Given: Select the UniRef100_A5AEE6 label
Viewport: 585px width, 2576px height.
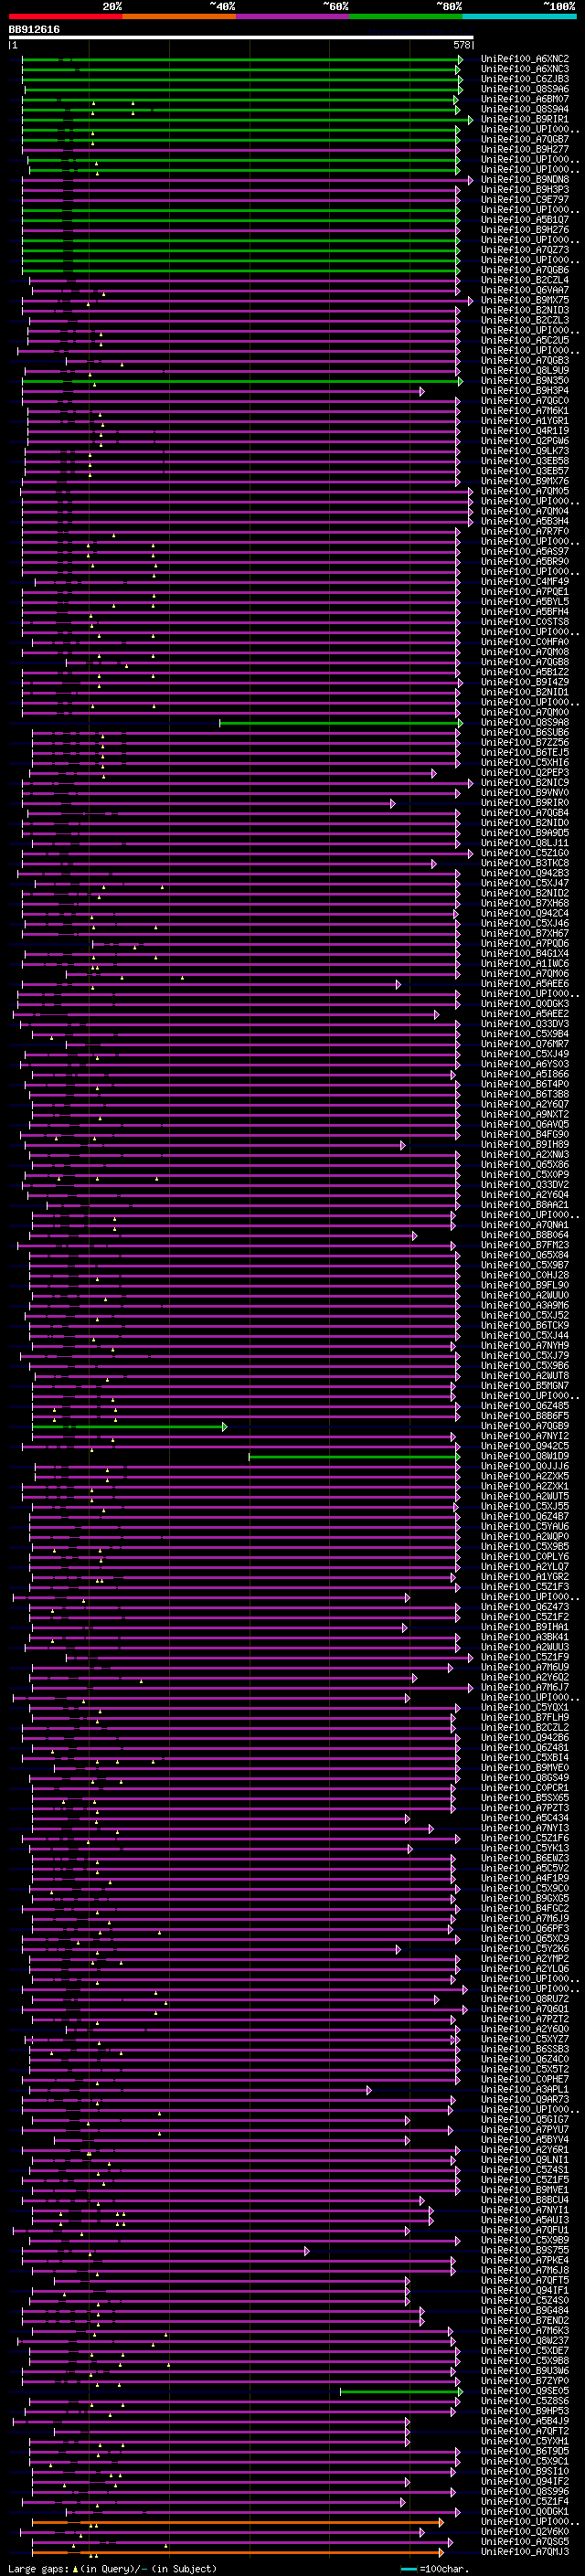Looking at the screenshot, I should point(525,984).
